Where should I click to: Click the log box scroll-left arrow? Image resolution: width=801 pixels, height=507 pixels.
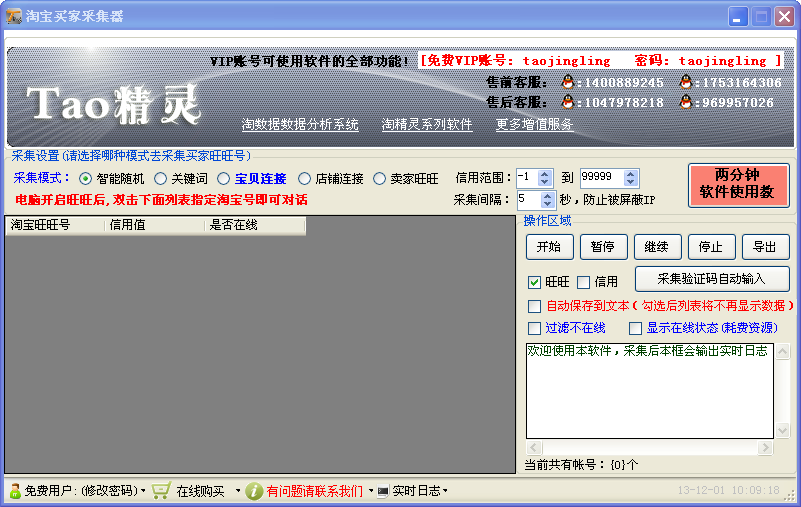point(534,448)
